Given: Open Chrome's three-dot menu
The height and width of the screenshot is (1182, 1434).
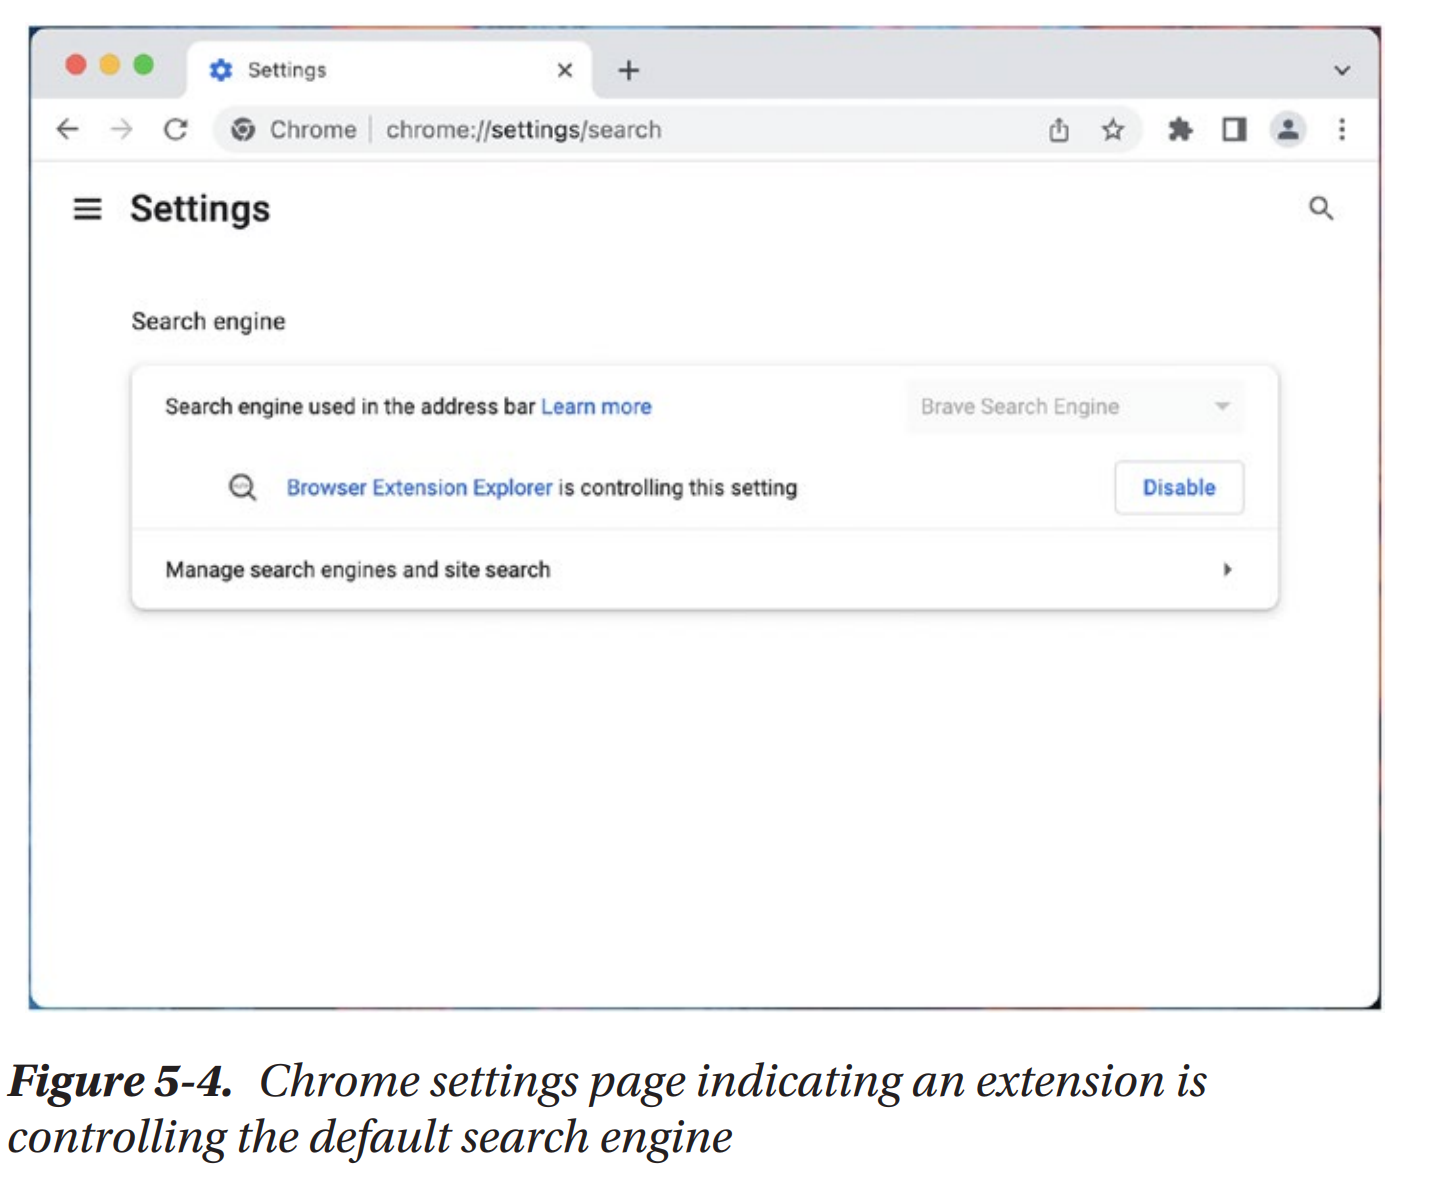Looking at the screenshot, I should (1342, 129).
